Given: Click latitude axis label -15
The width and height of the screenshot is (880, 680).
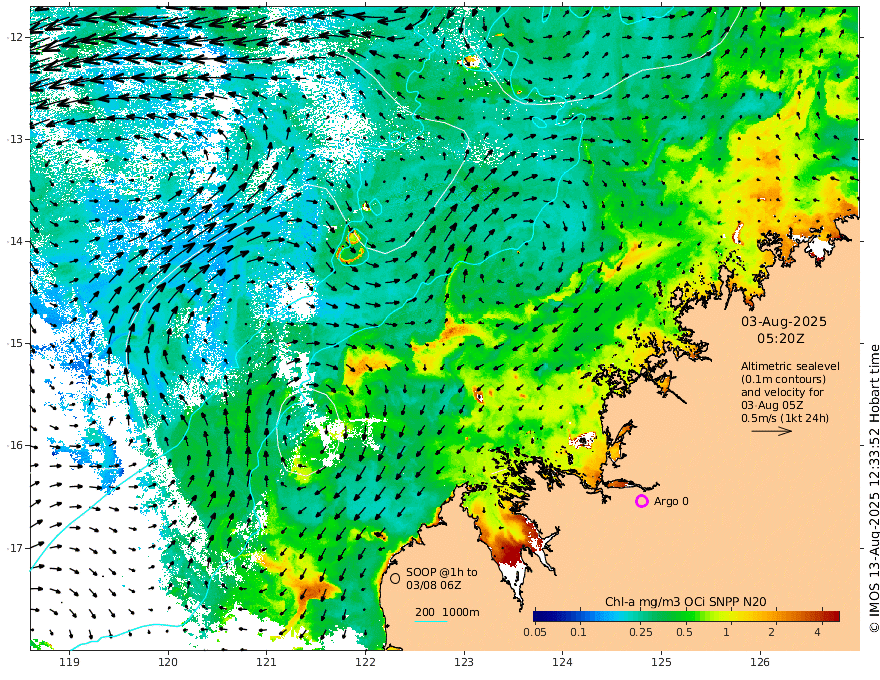Looking at the screenshot, I should coord(15,343).
